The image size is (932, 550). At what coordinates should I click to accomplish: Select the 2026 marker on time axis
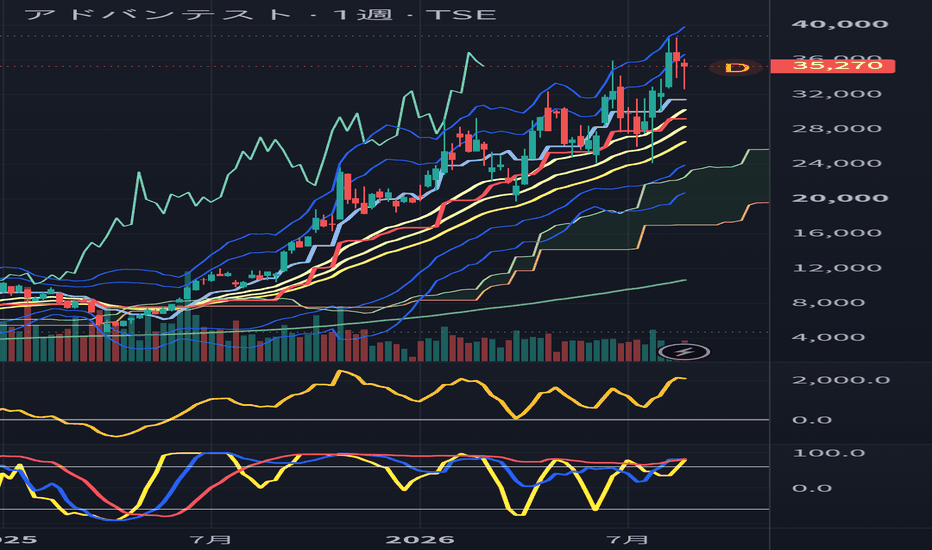[x=420, y=540]
